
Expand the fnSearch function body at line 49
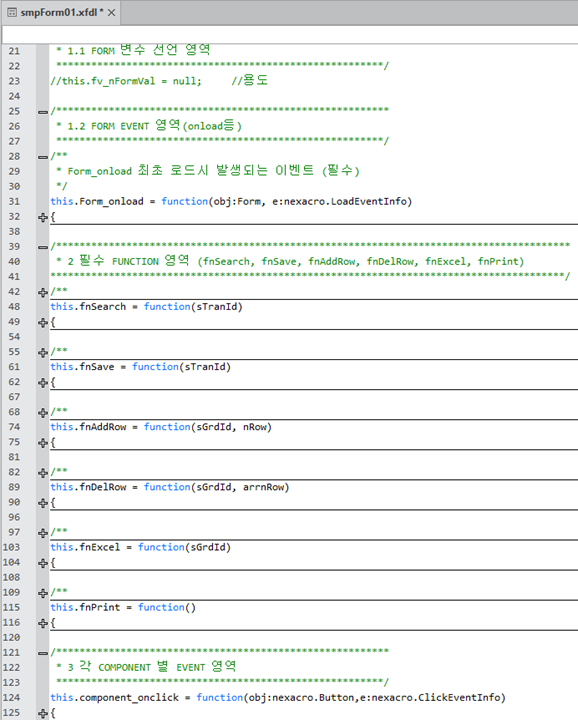pyautogui.click(x=43, y=322)
